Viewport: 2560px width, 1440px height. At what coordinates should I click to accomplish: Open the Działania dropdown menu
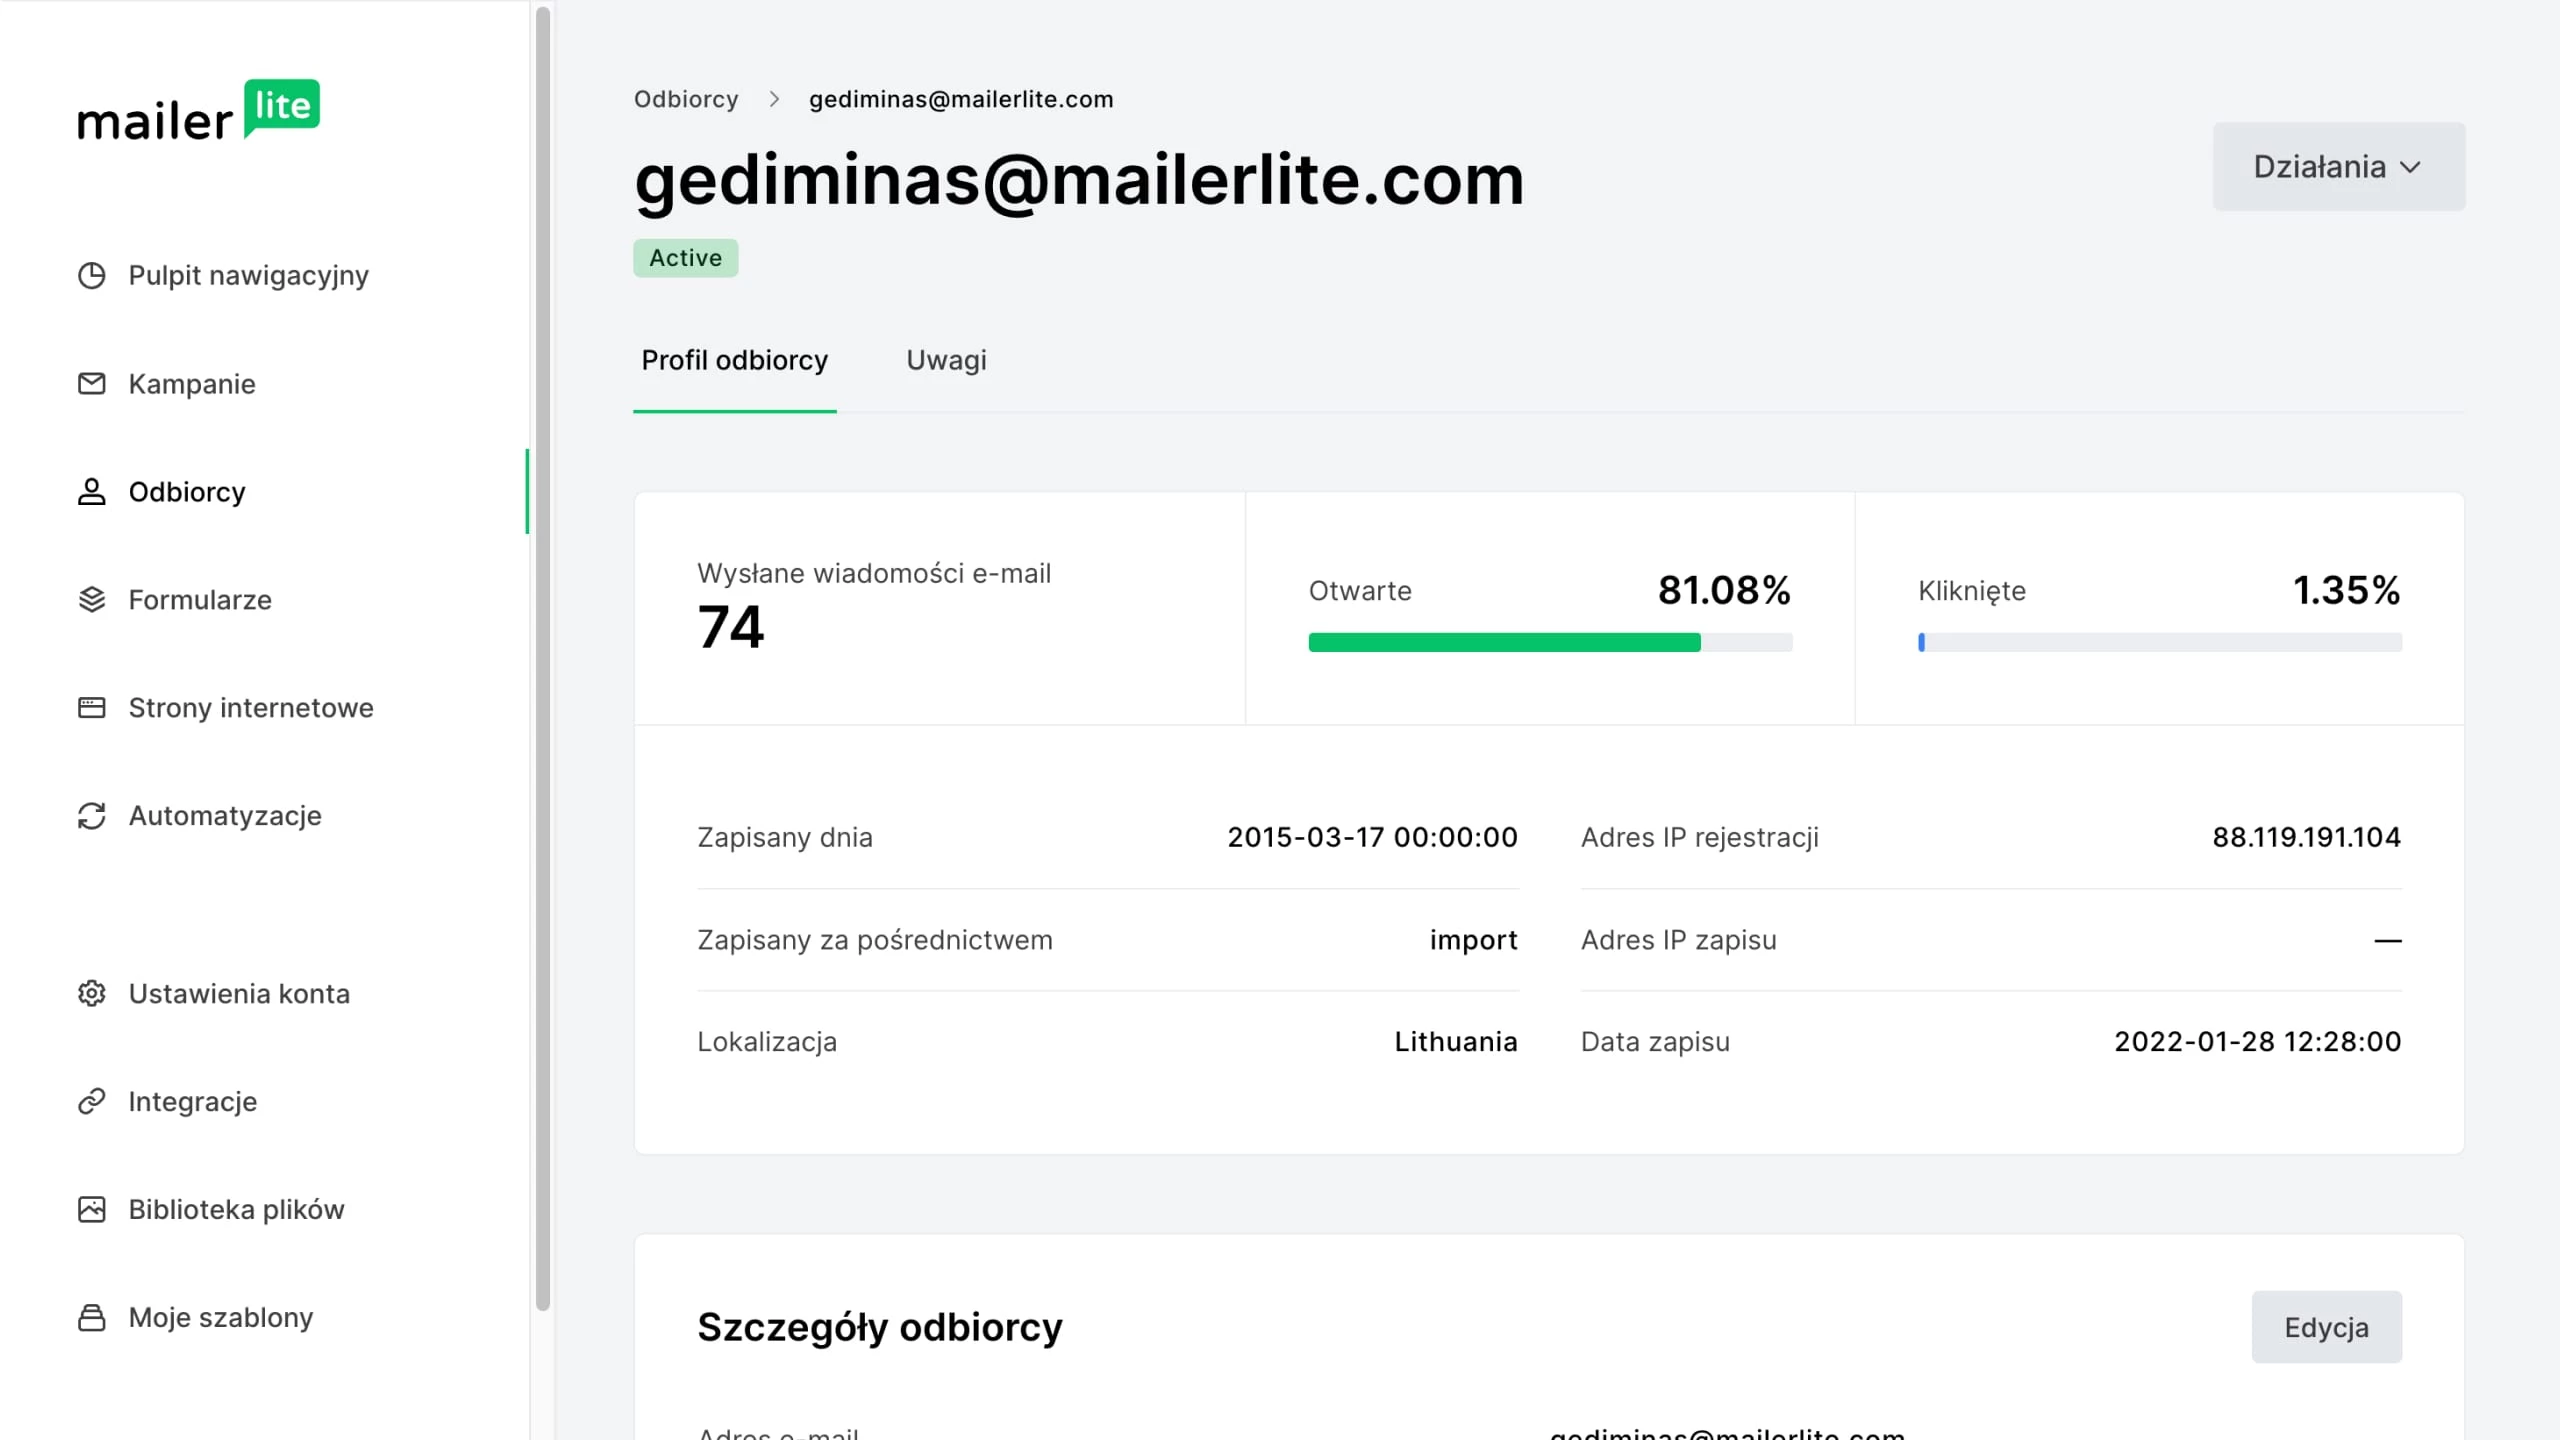2338,167
